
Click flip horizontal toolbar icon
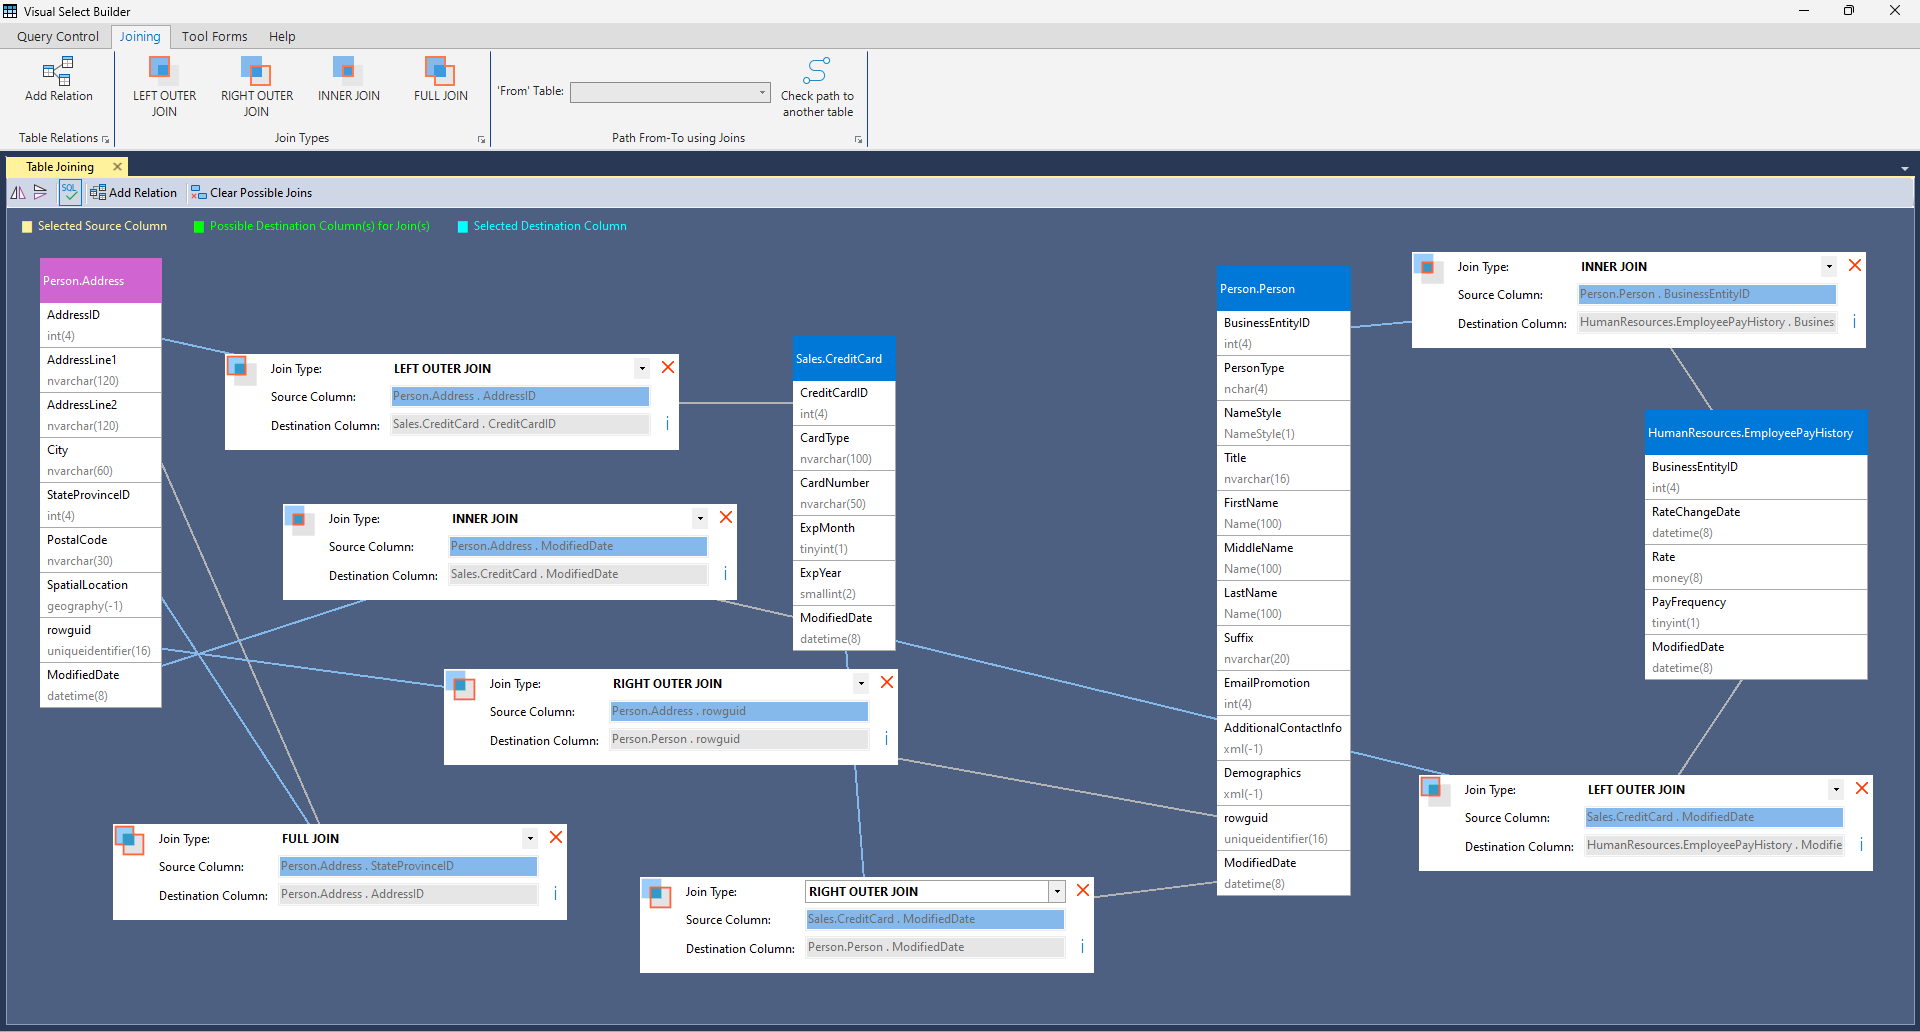click(18, 192)
